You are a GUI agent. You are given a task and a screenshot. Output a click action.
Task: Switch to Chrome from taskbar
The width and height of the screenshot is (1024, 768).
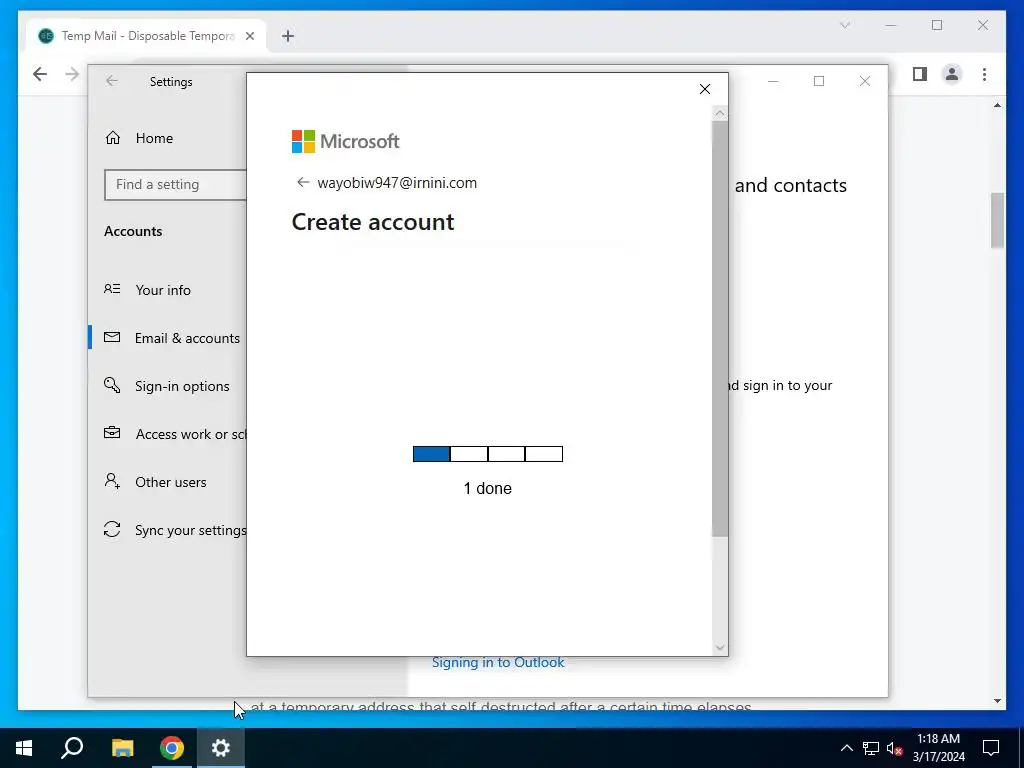coord(172,748)
